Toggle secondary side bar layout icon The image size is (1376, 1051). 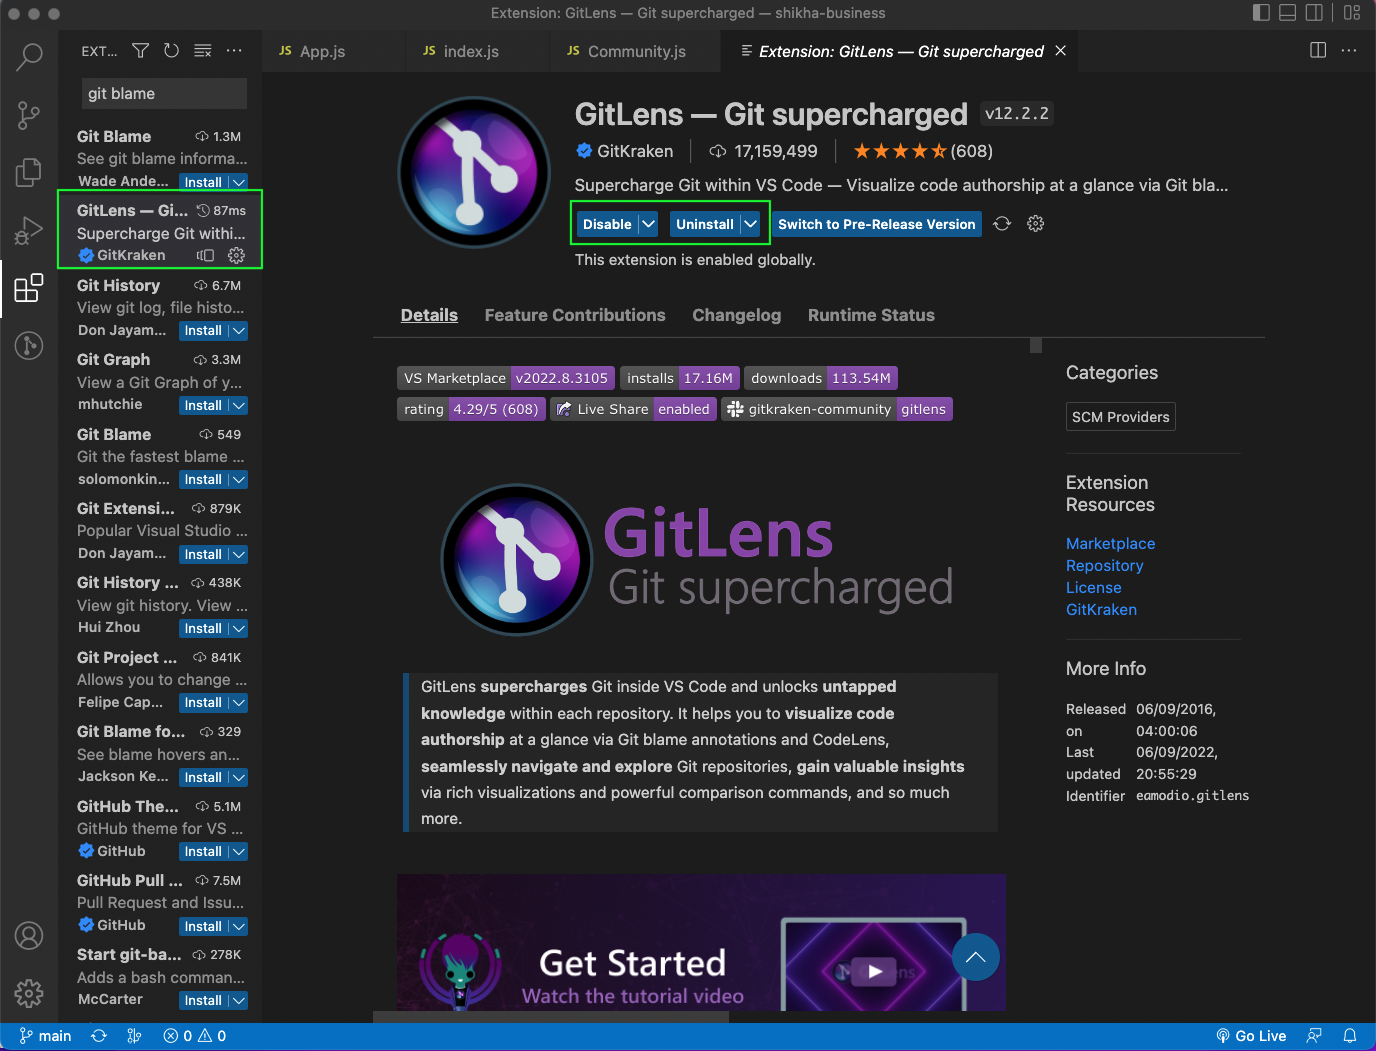1314,13
